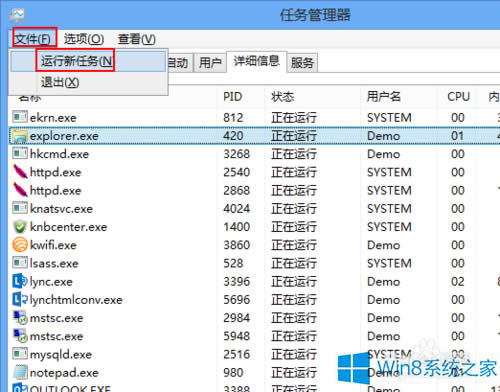Viewport: 500px width, 392px height.
Task: Click PID value 1400
Action: pos(237,227)
